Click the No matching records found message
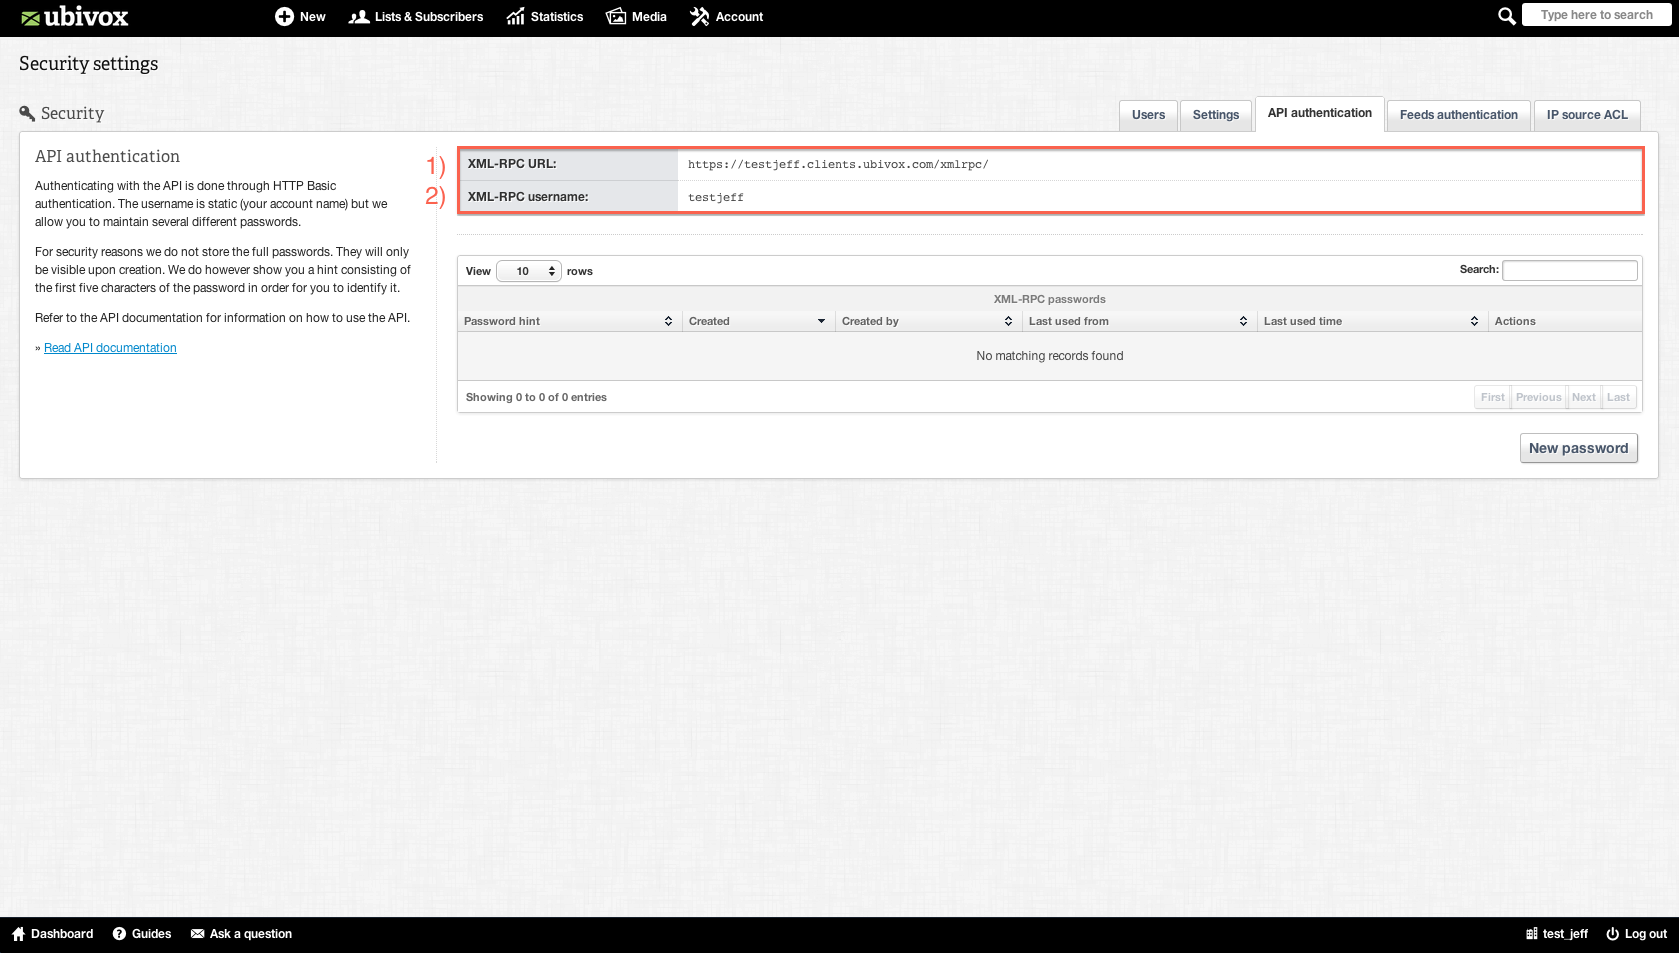The image size is (1679, 953). click(1050, 356)
